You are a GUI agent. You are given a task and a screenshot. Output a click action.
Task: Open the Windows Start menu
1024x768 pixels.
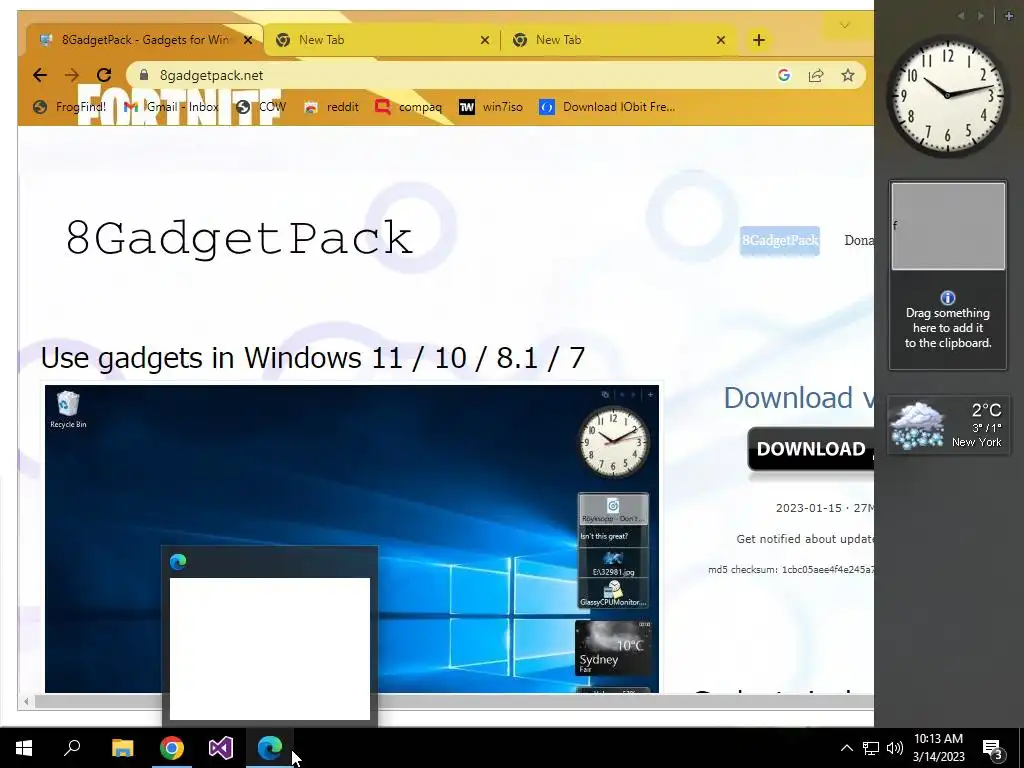pyautogui.click(x=24, y=748)
